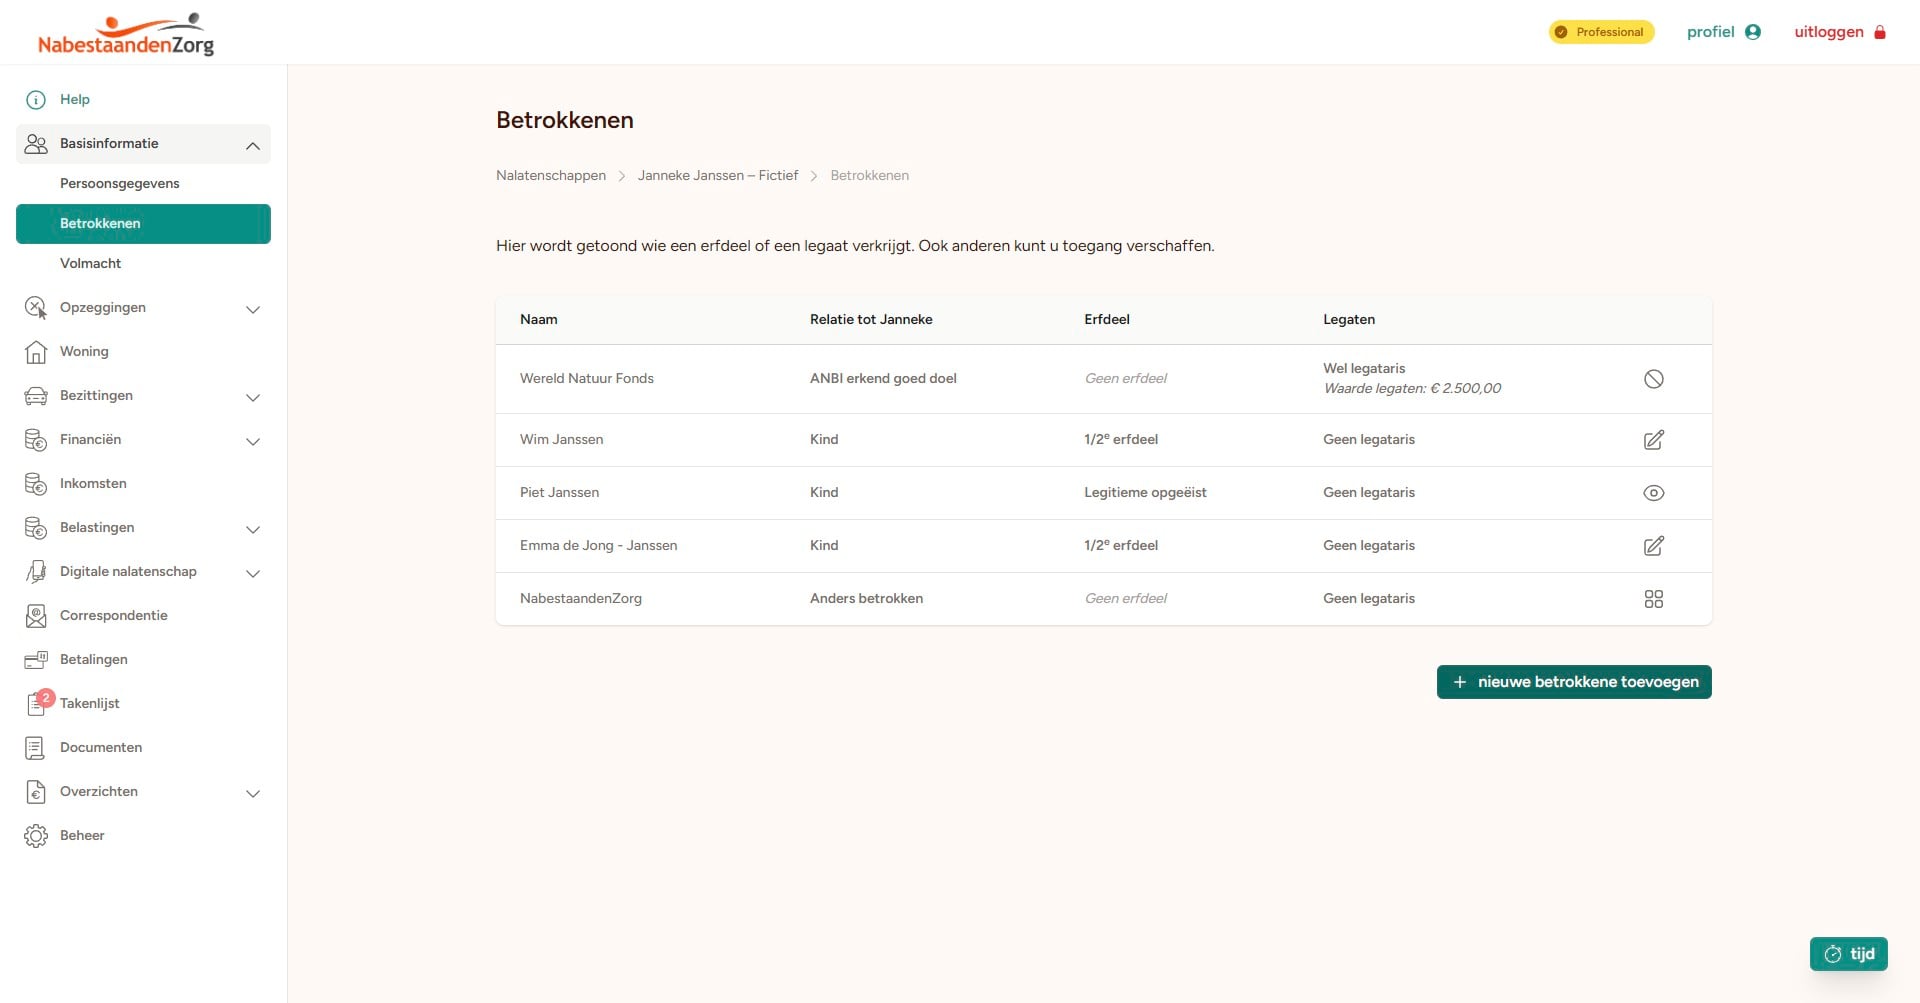The image size is (1920, 1003).
Task: Go to Persoonsgegevens submenu
Action: 120,184
